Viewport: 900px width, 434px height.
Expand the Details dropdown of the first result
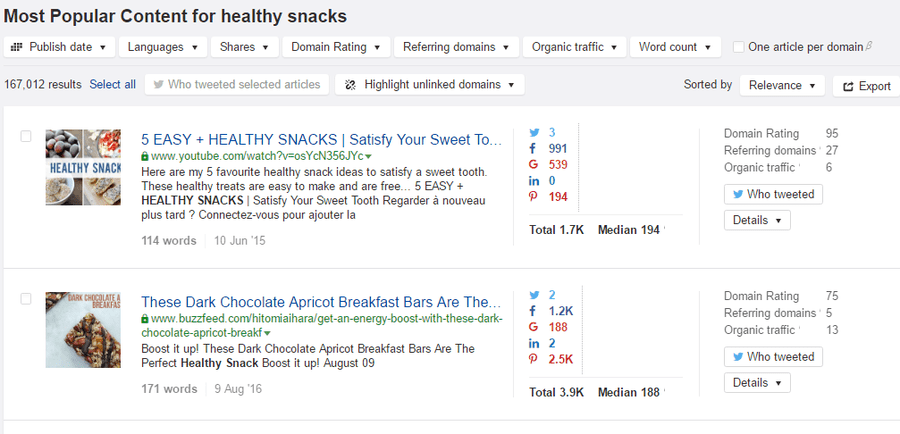pyautogui.click(x=757, y=220)
